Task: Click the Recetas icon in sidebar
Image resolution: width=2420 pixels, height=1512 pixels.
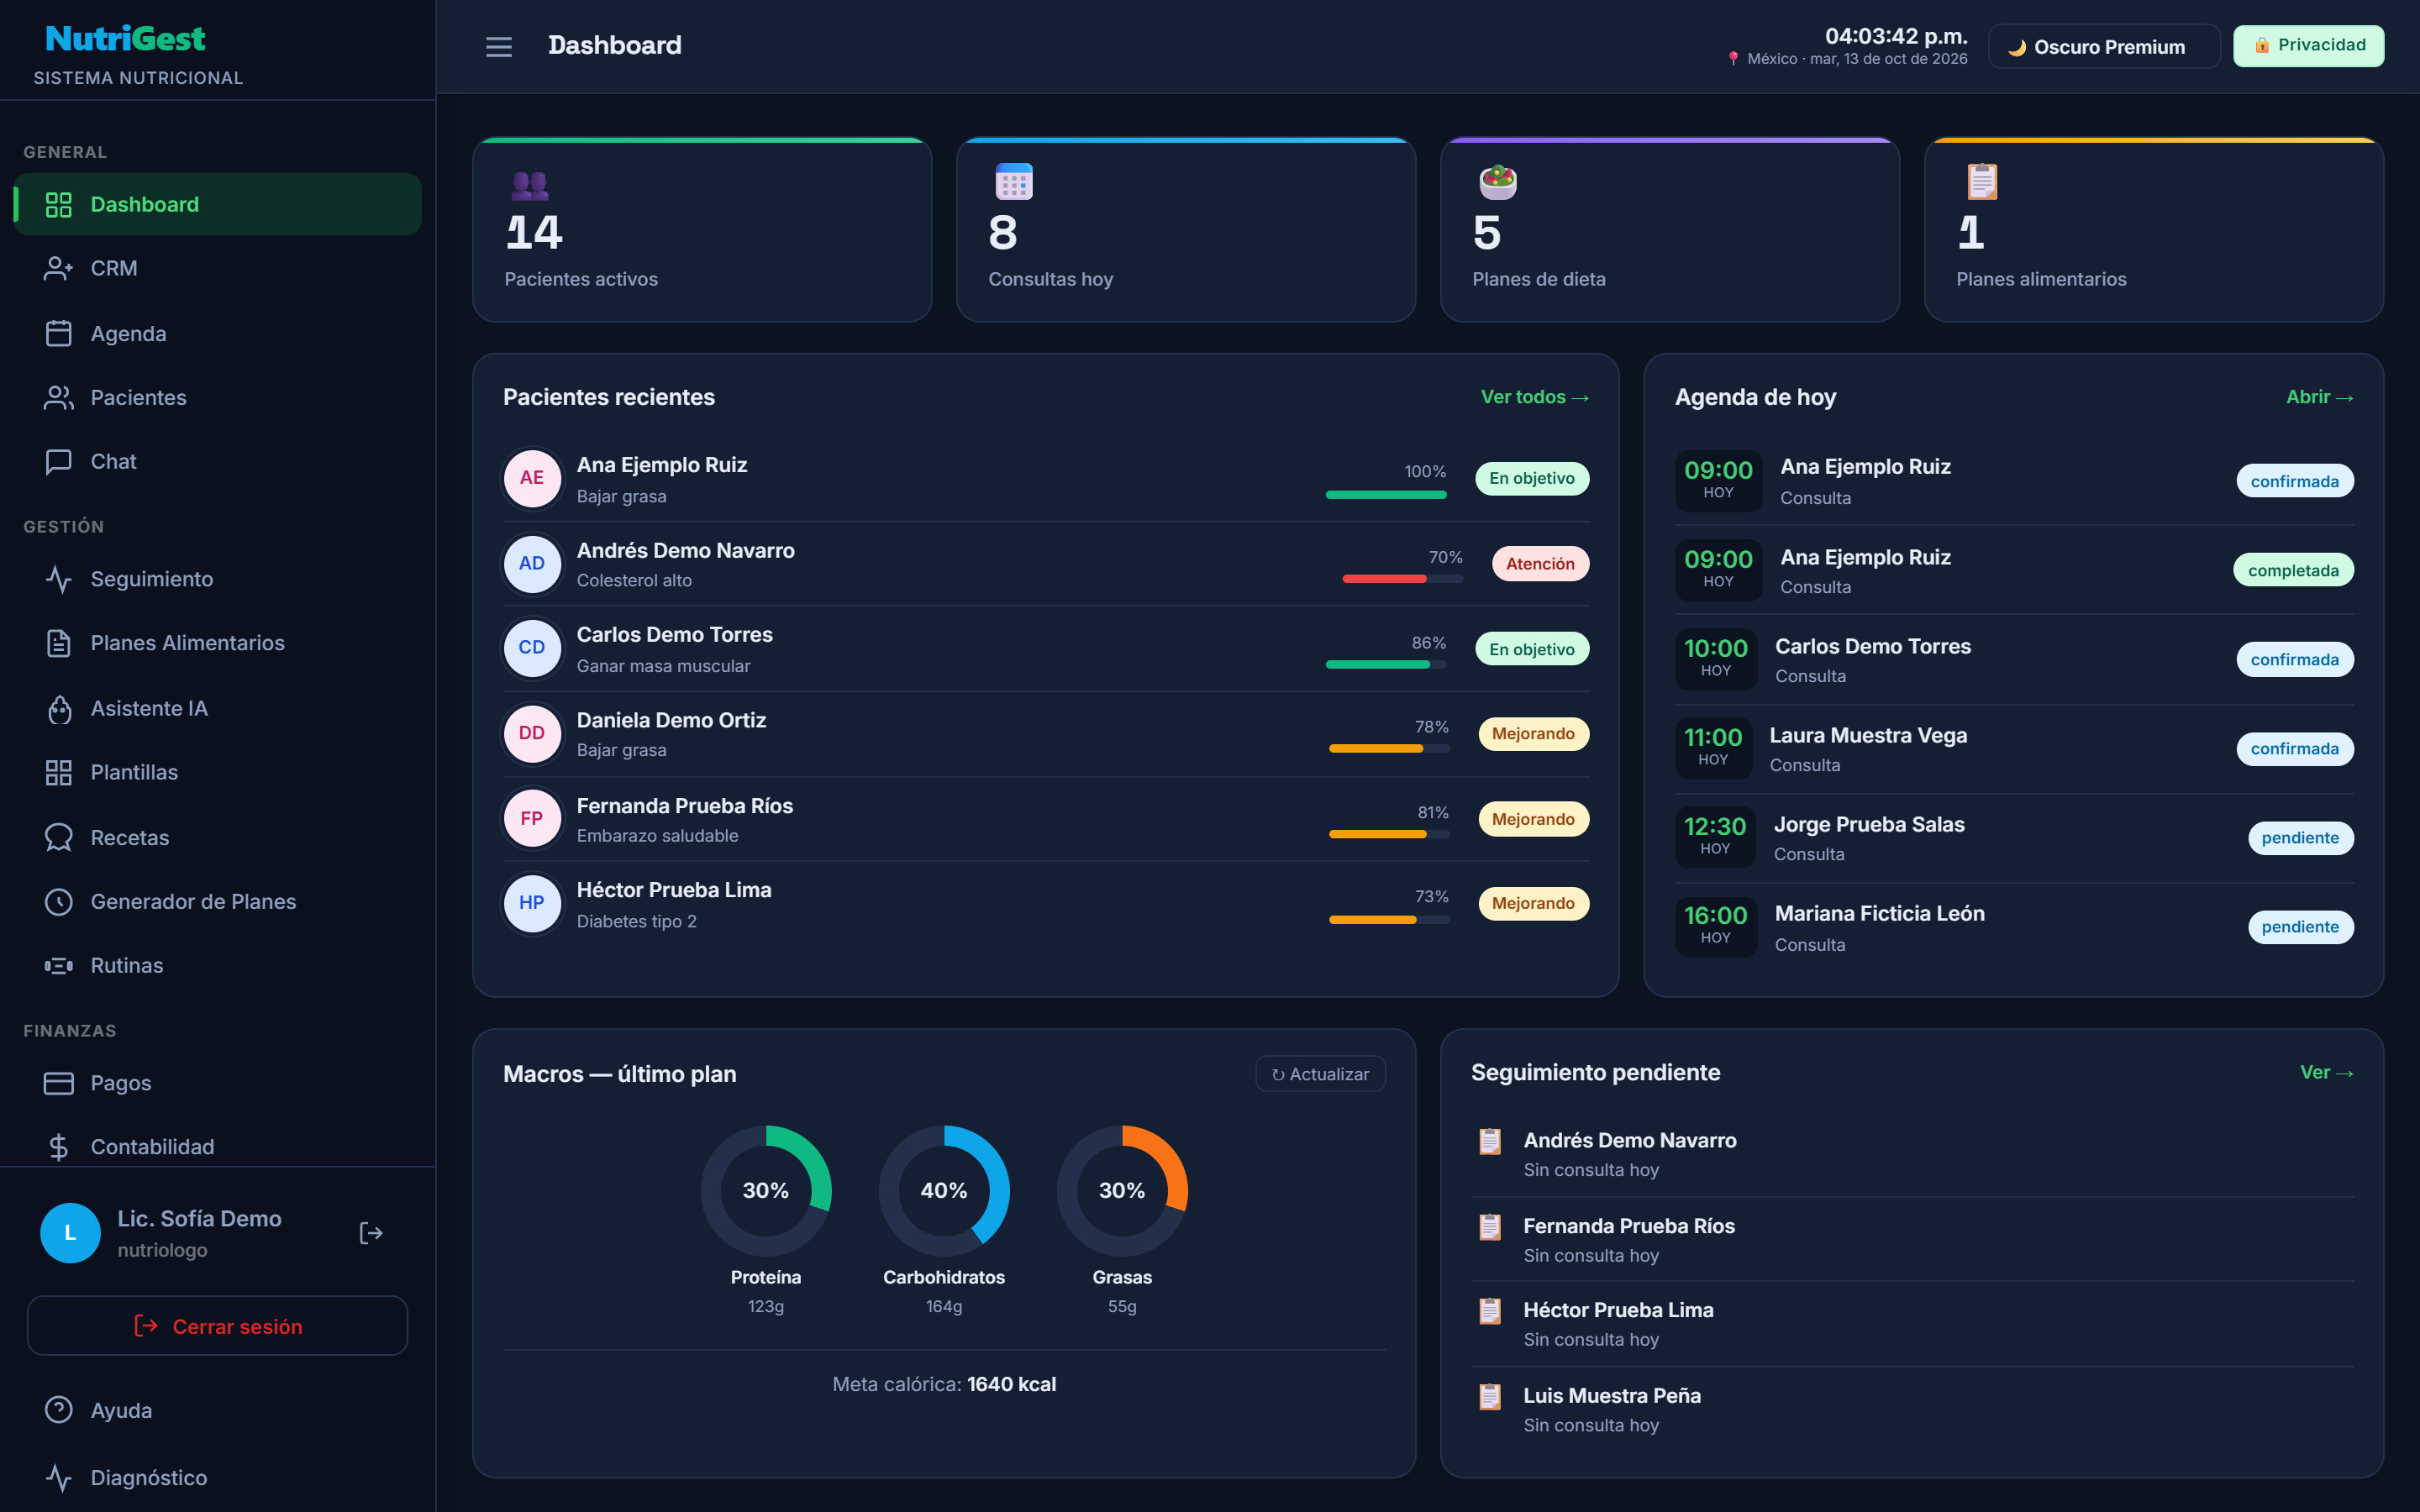Action: click(58, 837)
